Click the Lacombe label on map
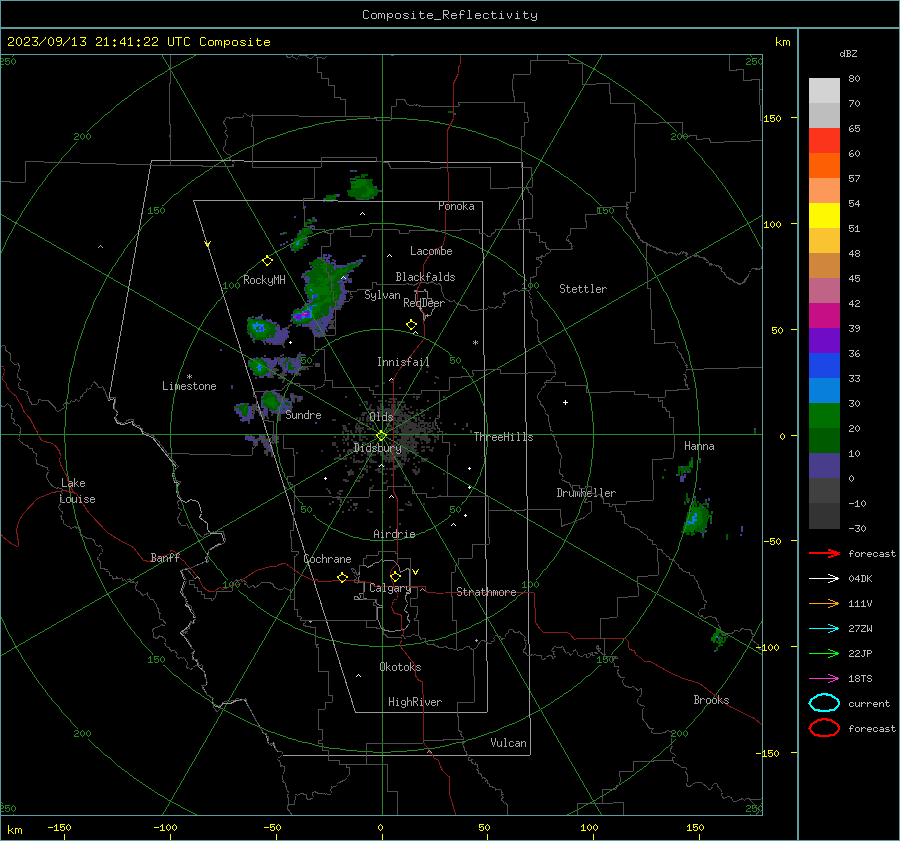Viewport: 900px width, 841px height. pyautogui.click(x=431, y=251)
